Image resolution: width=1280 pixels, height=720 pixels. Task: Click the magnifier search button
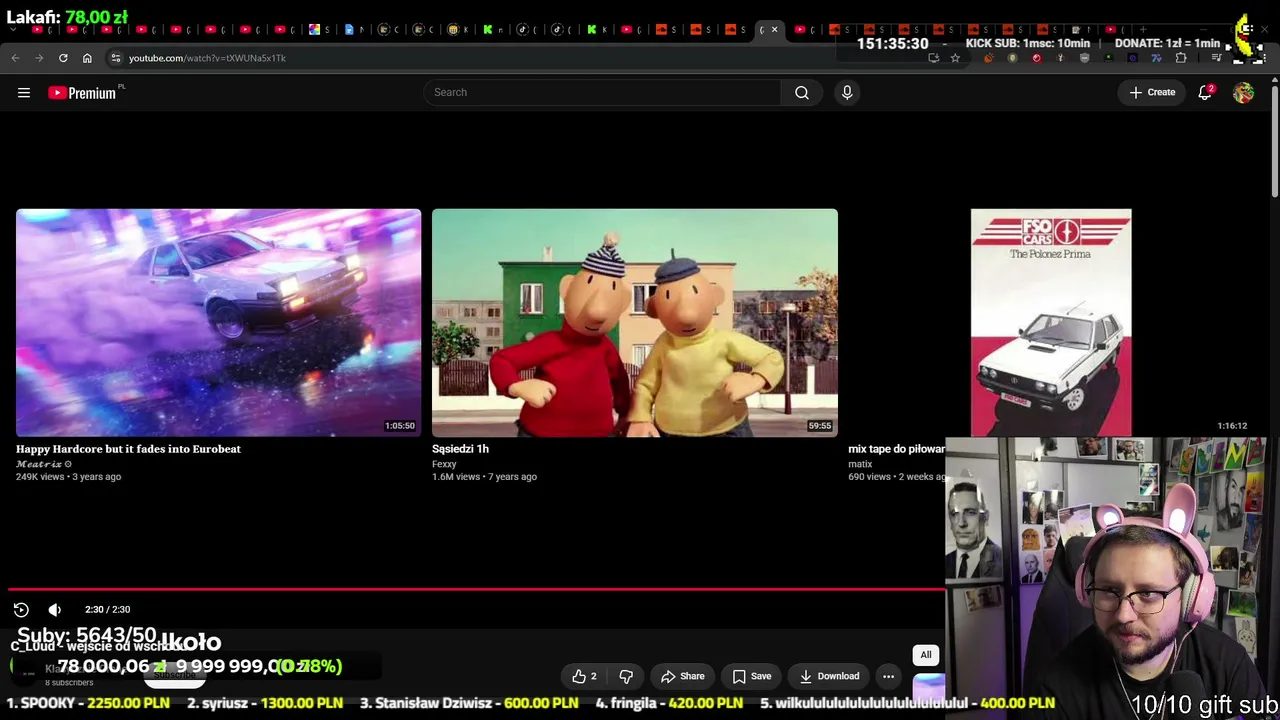click(x=802, y=92)
